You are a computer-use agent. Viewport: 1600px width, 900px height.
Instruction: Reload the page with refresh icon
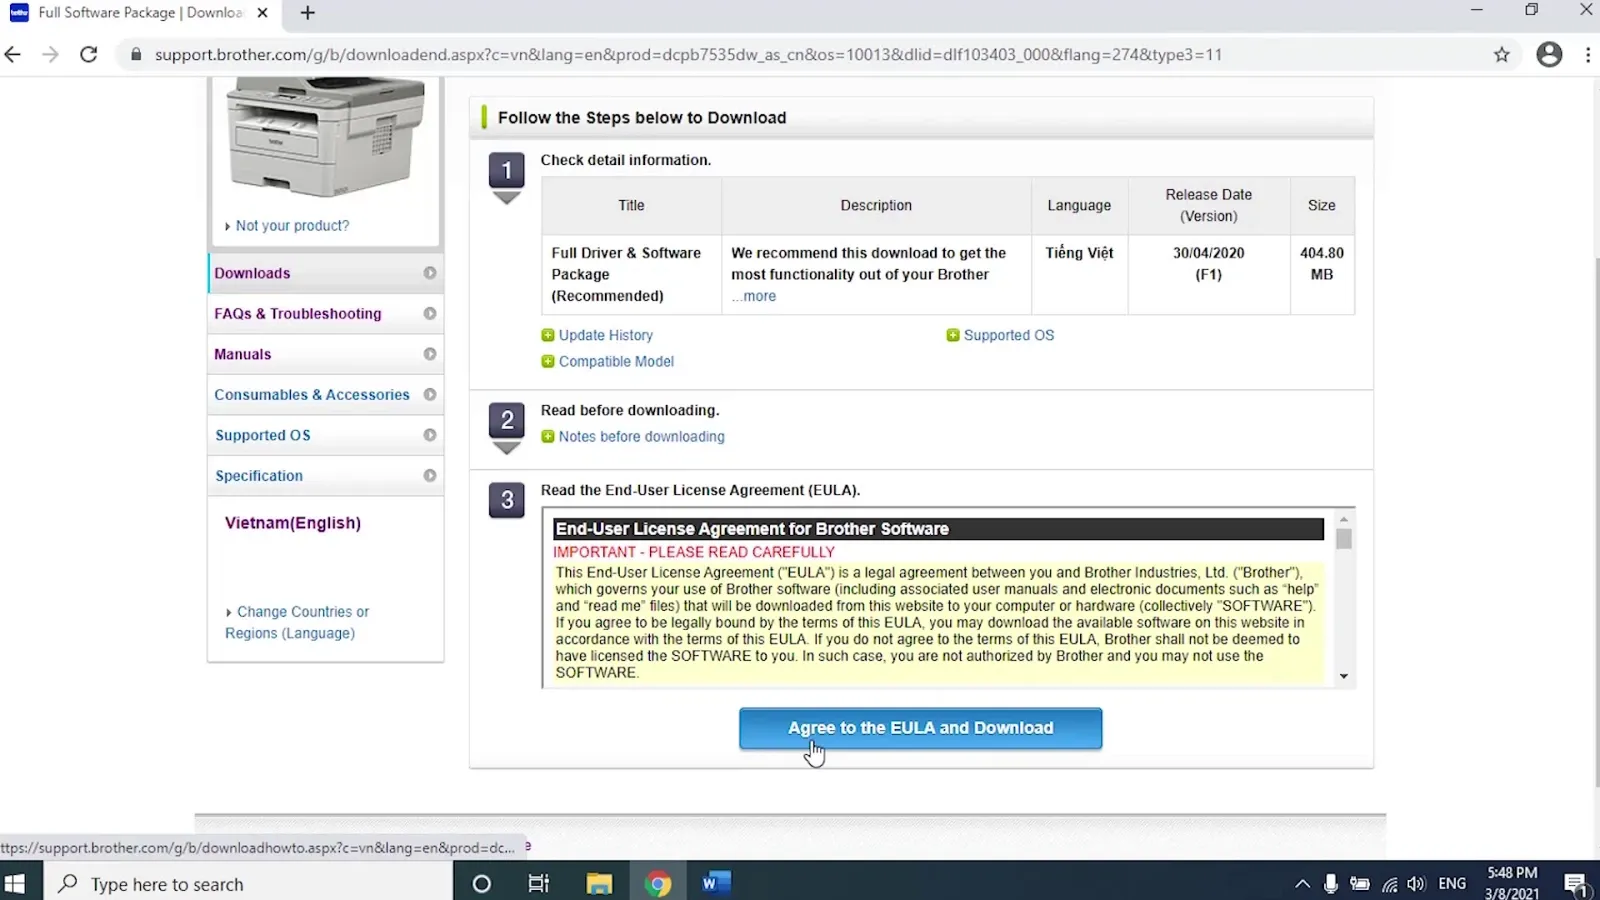89,55
